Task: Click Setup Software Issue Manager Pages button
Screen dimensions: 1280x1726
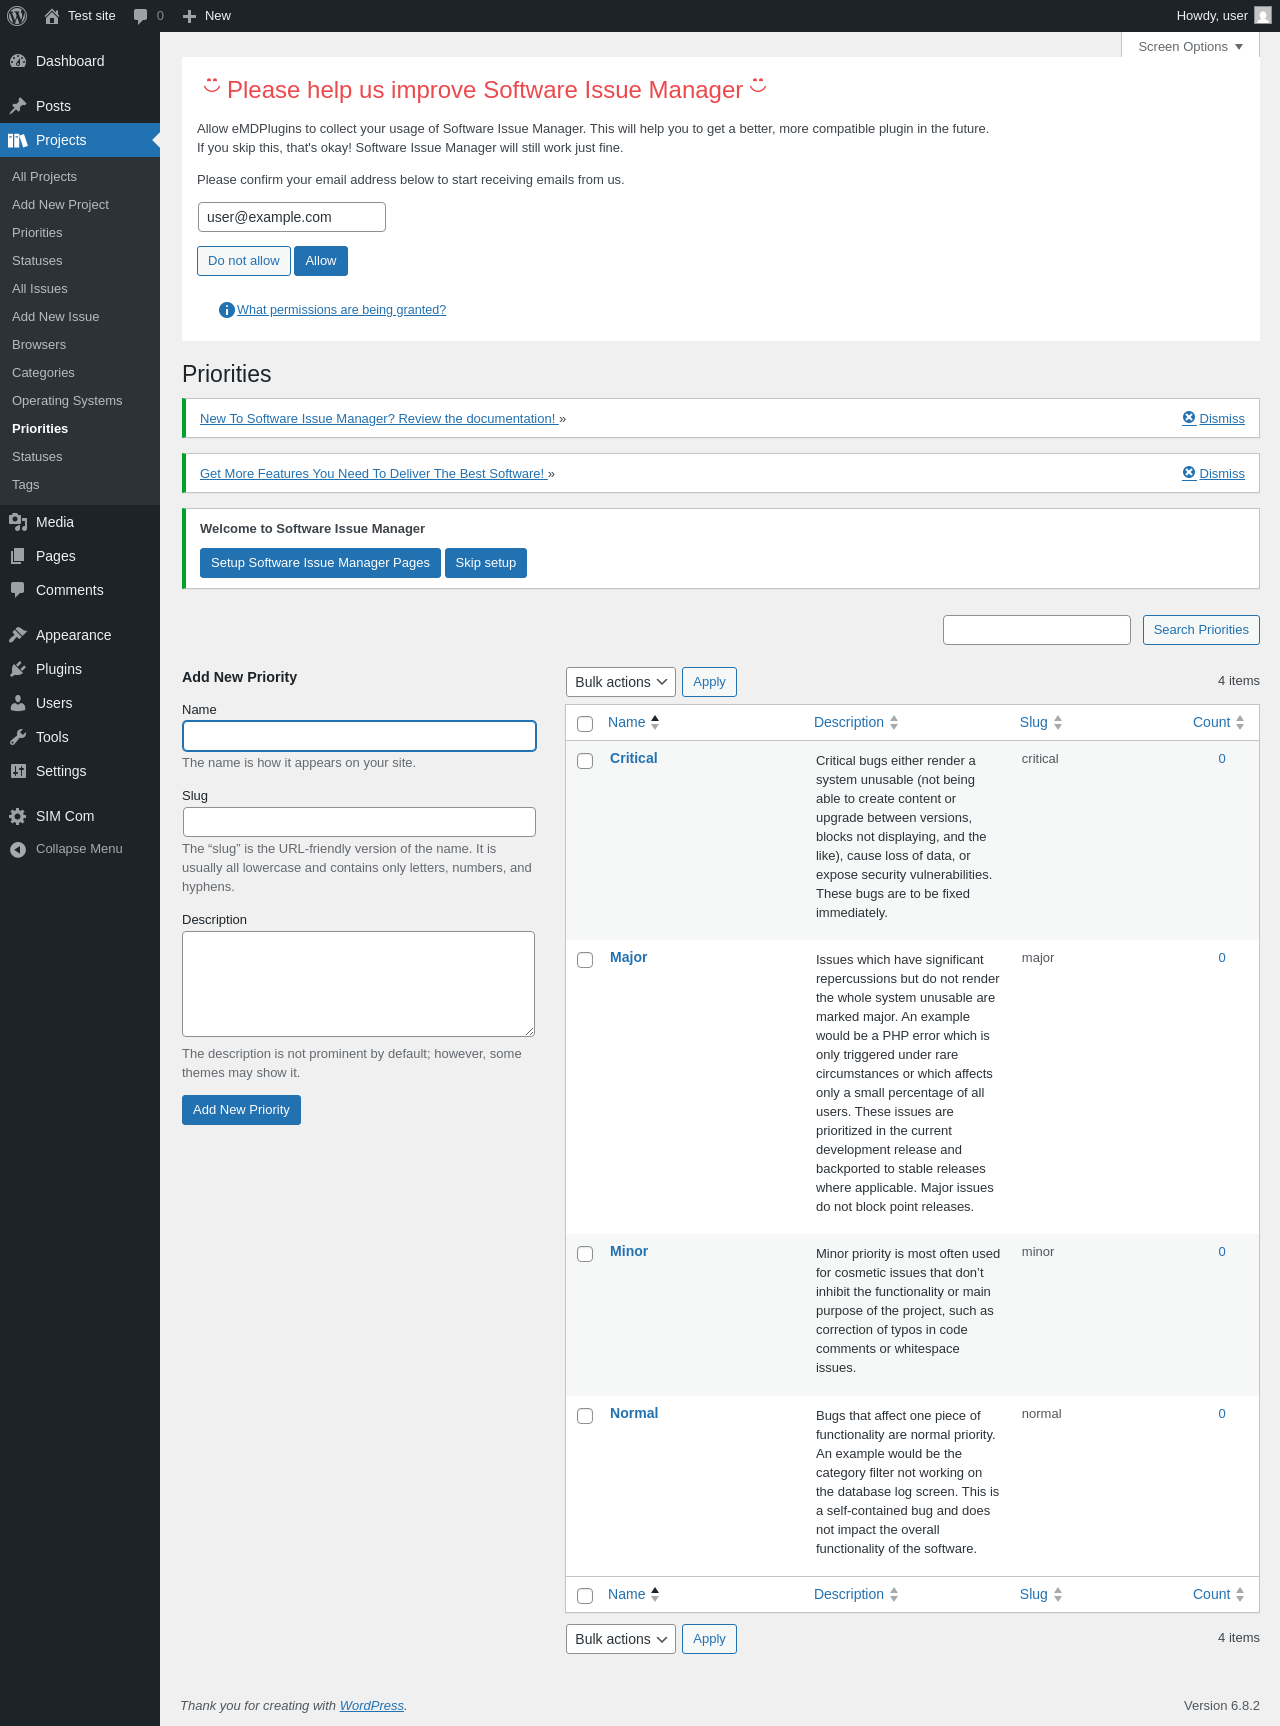Action: (320, 563)
